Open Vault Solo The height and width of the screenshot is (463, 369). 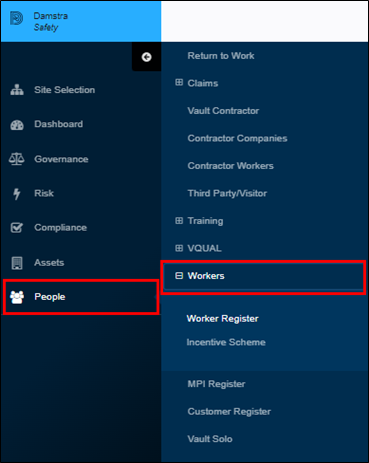(210, 439)
